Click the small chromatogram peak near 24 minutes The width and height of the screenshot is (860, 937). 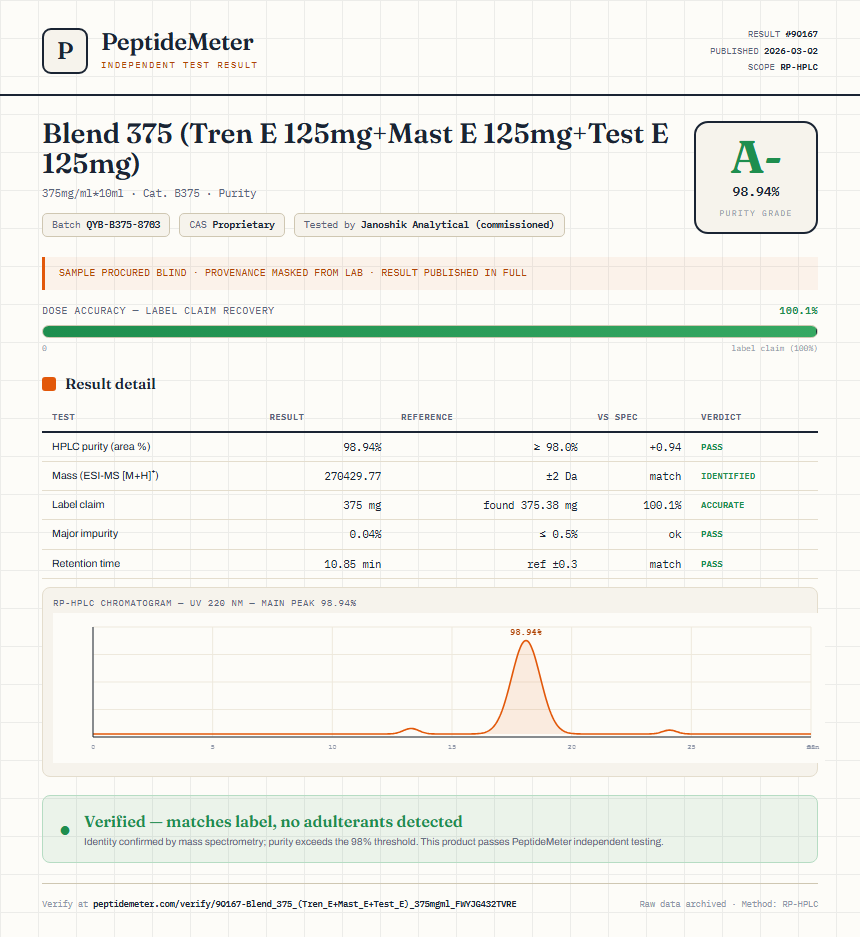coord(670,731)
